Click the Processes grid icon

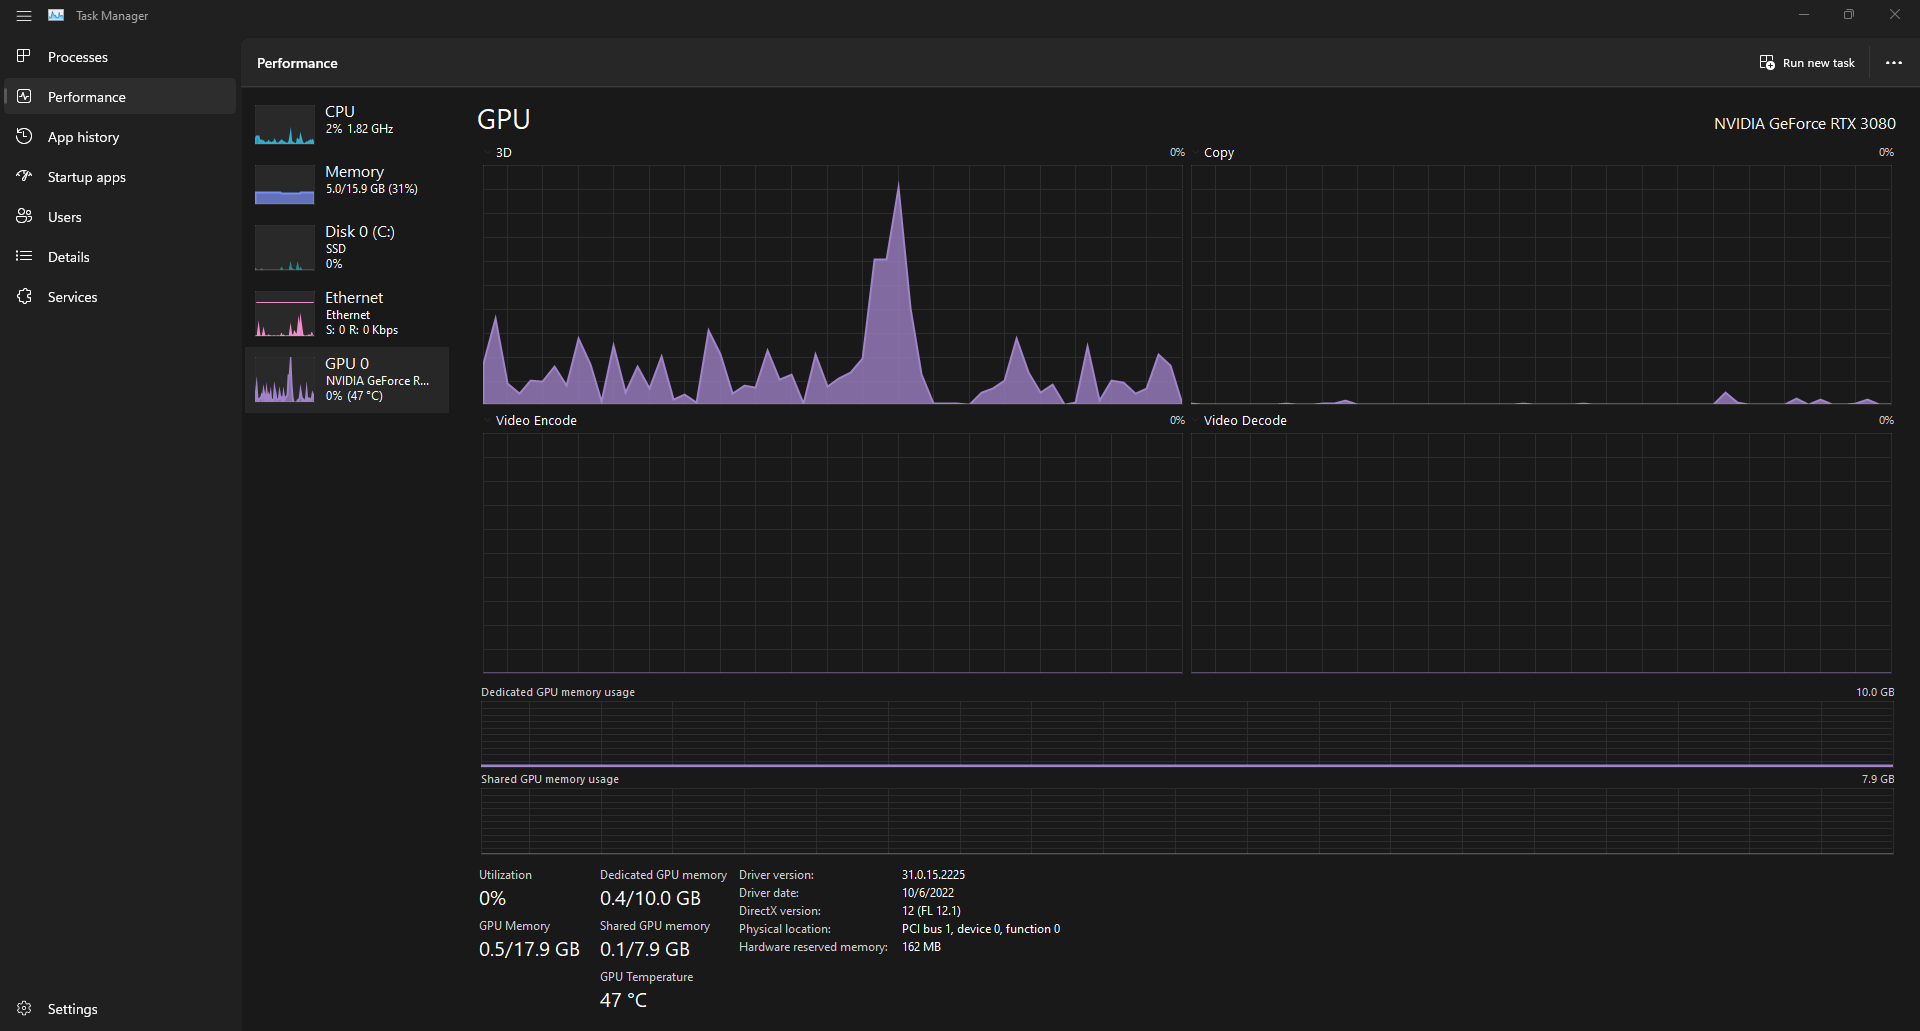pos(24,56)
